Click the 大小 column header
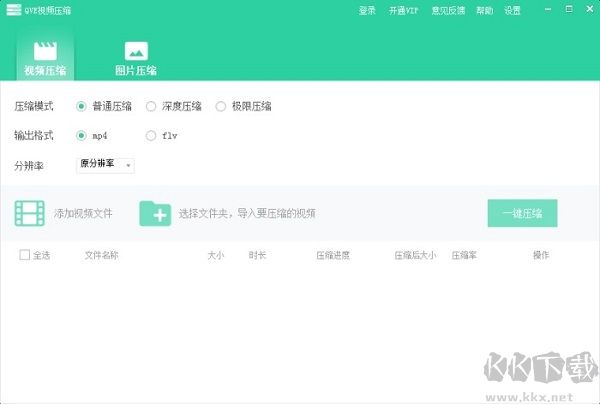The height and width of the screenshot is (404, 600). (215, 255)
